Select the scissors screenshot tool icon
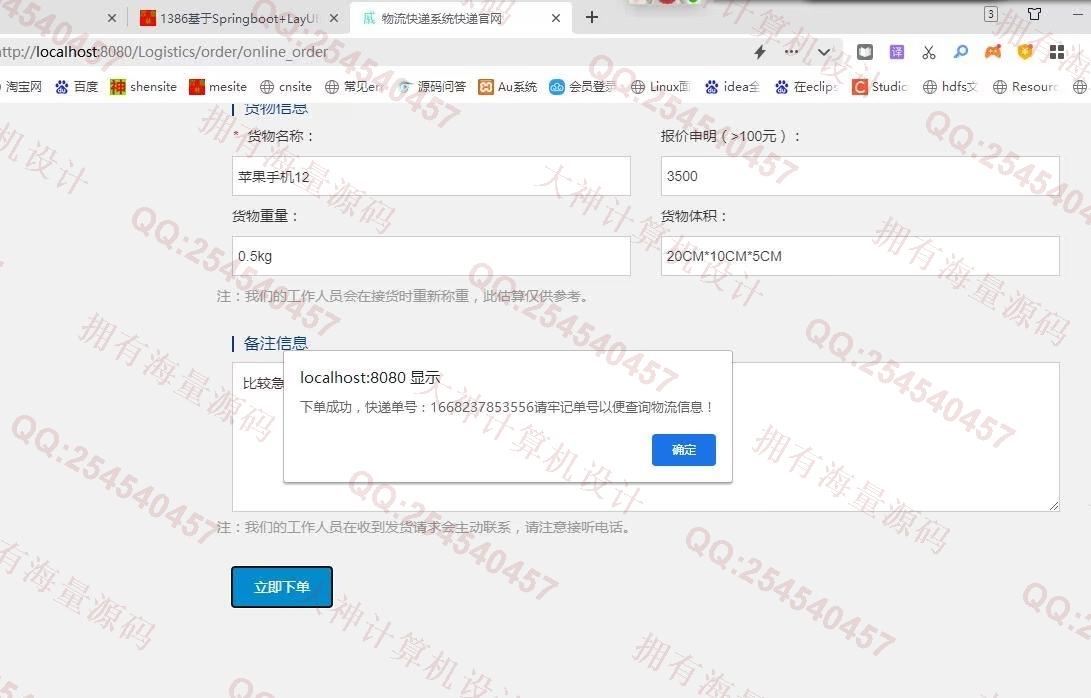 coord(929,51)
